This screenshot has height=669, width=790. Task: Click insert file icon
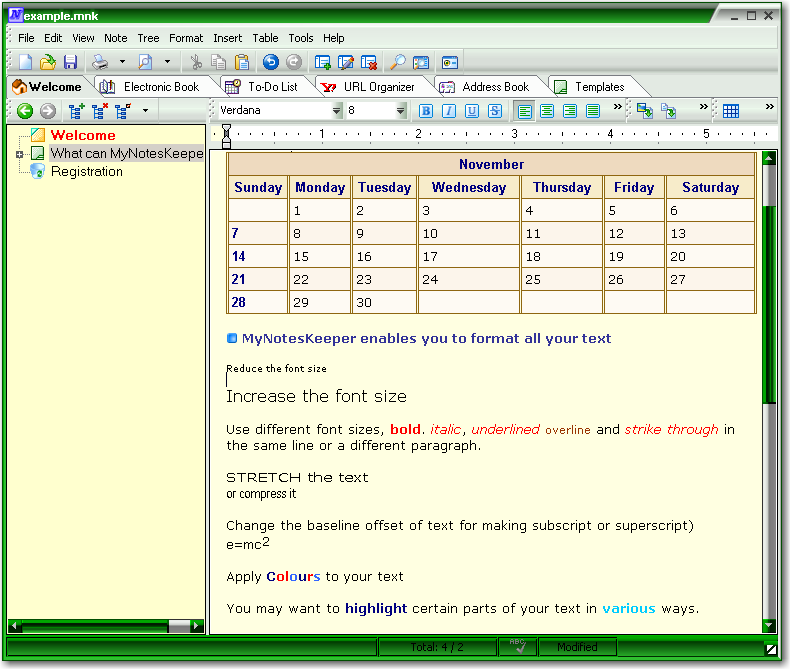click(669, 111)
